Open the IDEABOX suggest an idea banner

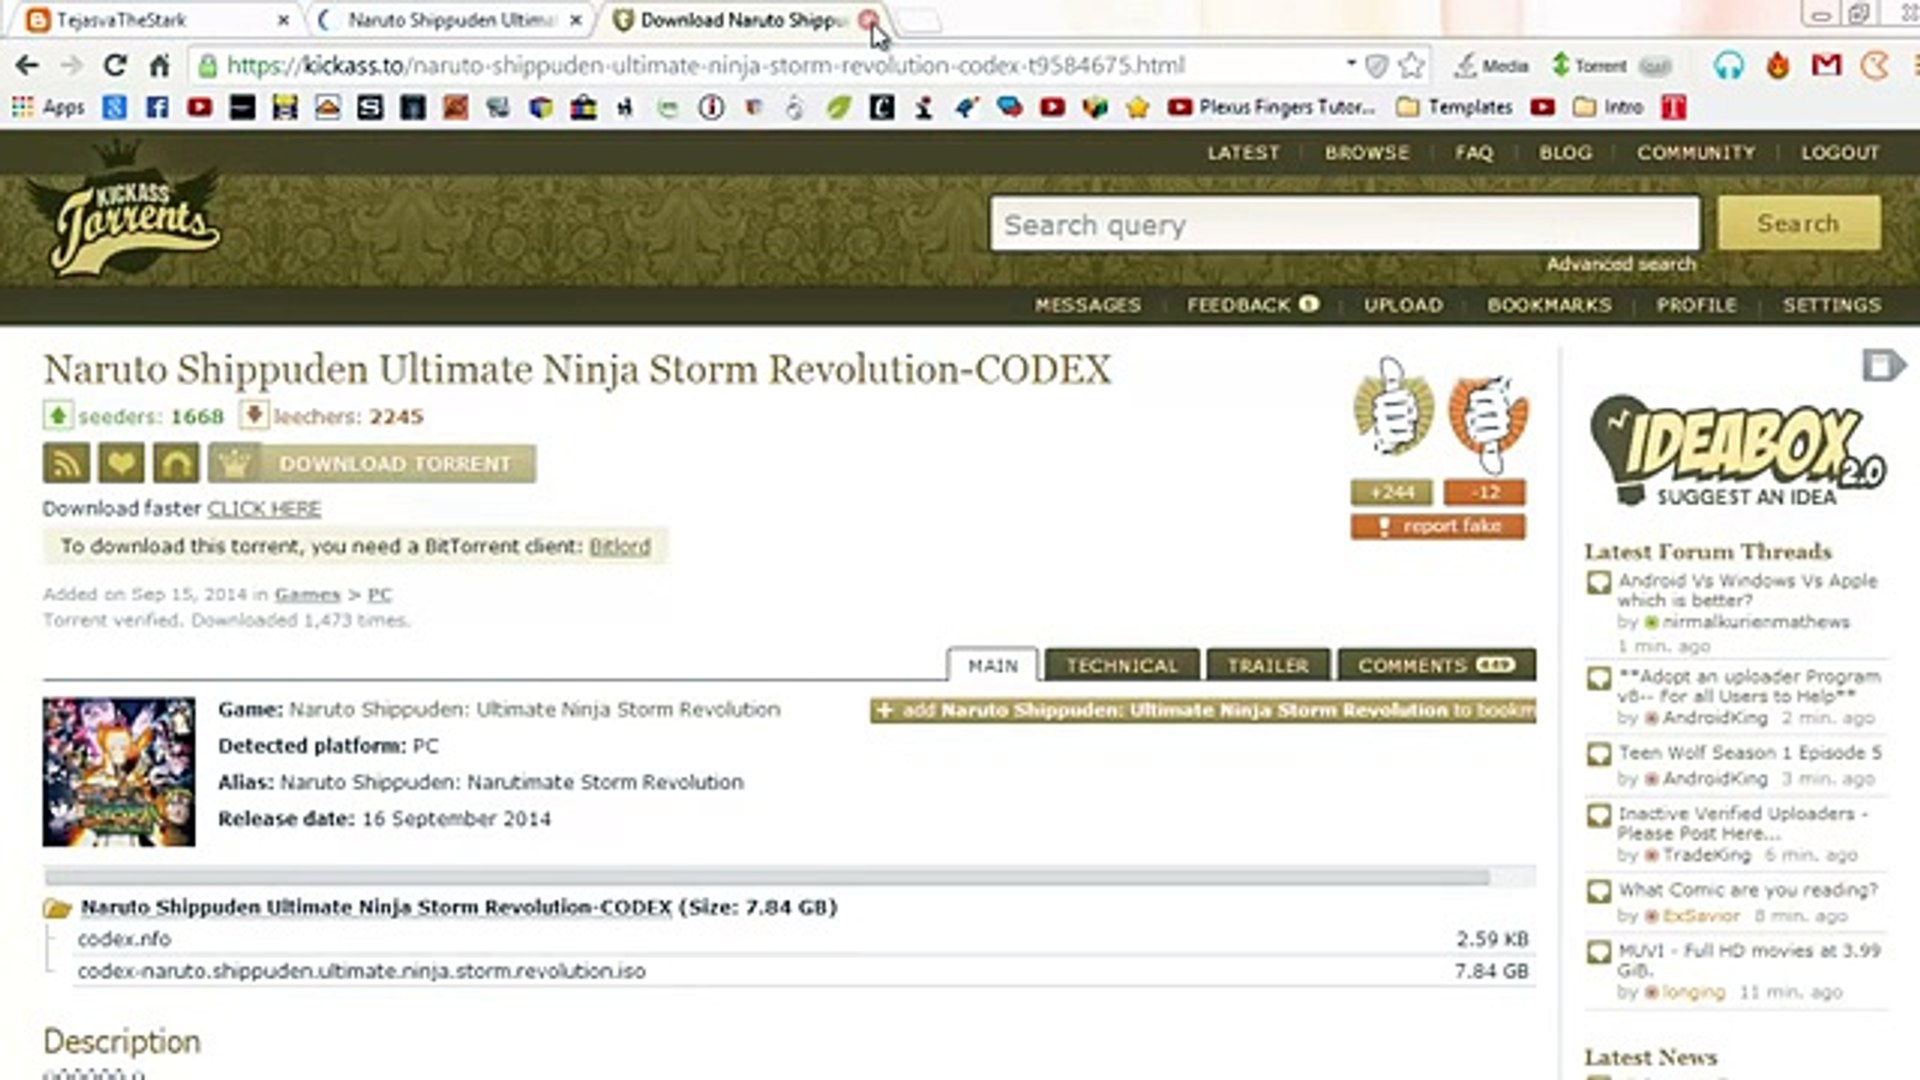point(1738,450)
